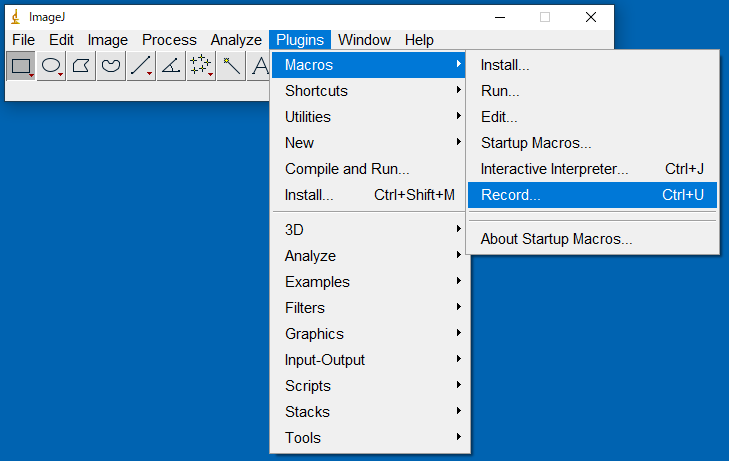This screenshot has width=729, height=461.
Task: Expand the Analyze plugins submenu
Action: [x=370, y=256]
